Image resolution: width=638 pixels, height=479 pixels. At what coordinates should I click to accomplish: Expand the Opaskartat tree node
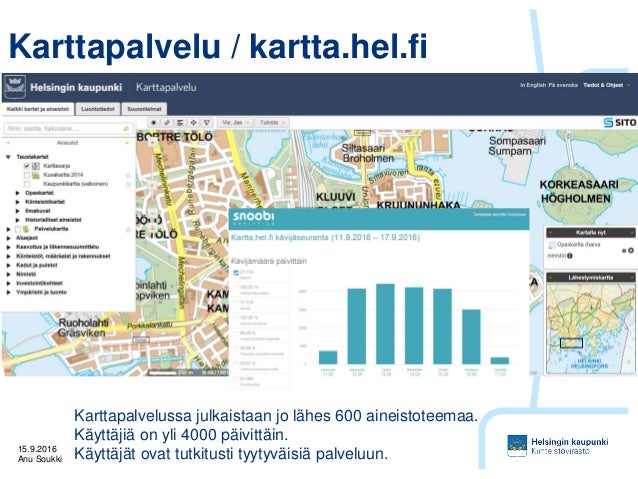point(17,193)
